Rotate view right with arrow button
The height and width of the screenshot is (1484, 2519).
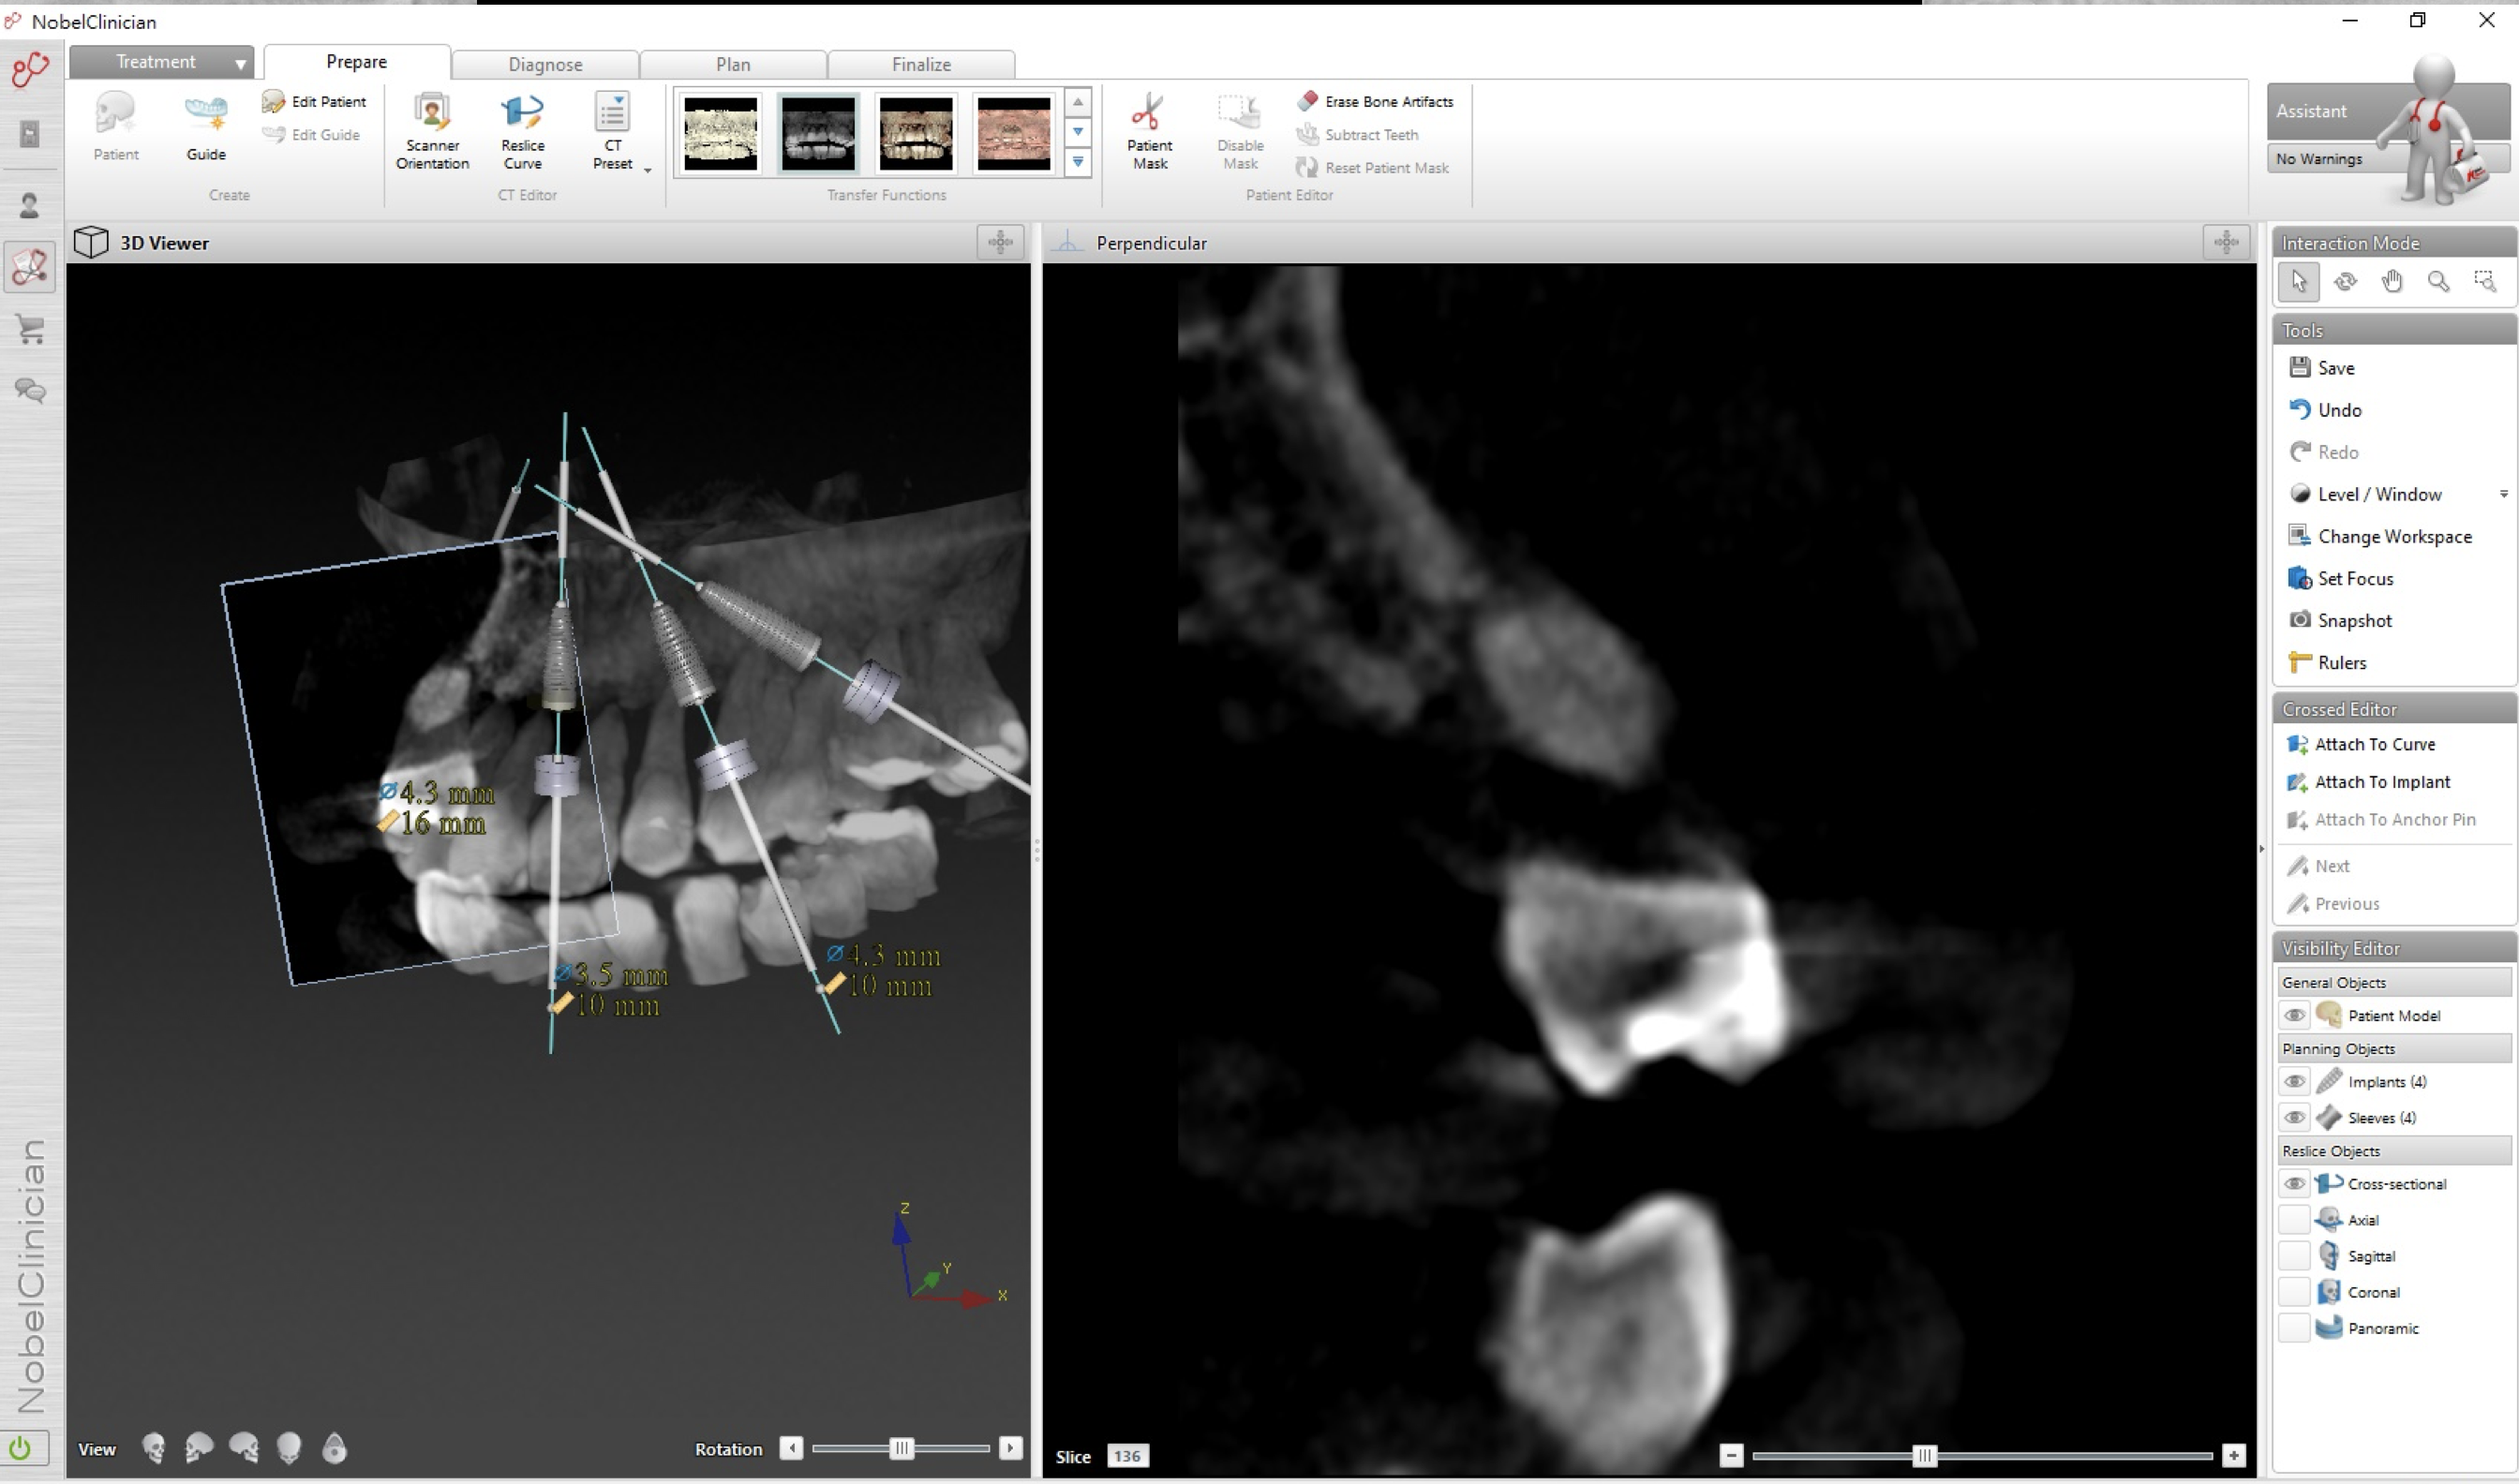tap(1011, 1448)
